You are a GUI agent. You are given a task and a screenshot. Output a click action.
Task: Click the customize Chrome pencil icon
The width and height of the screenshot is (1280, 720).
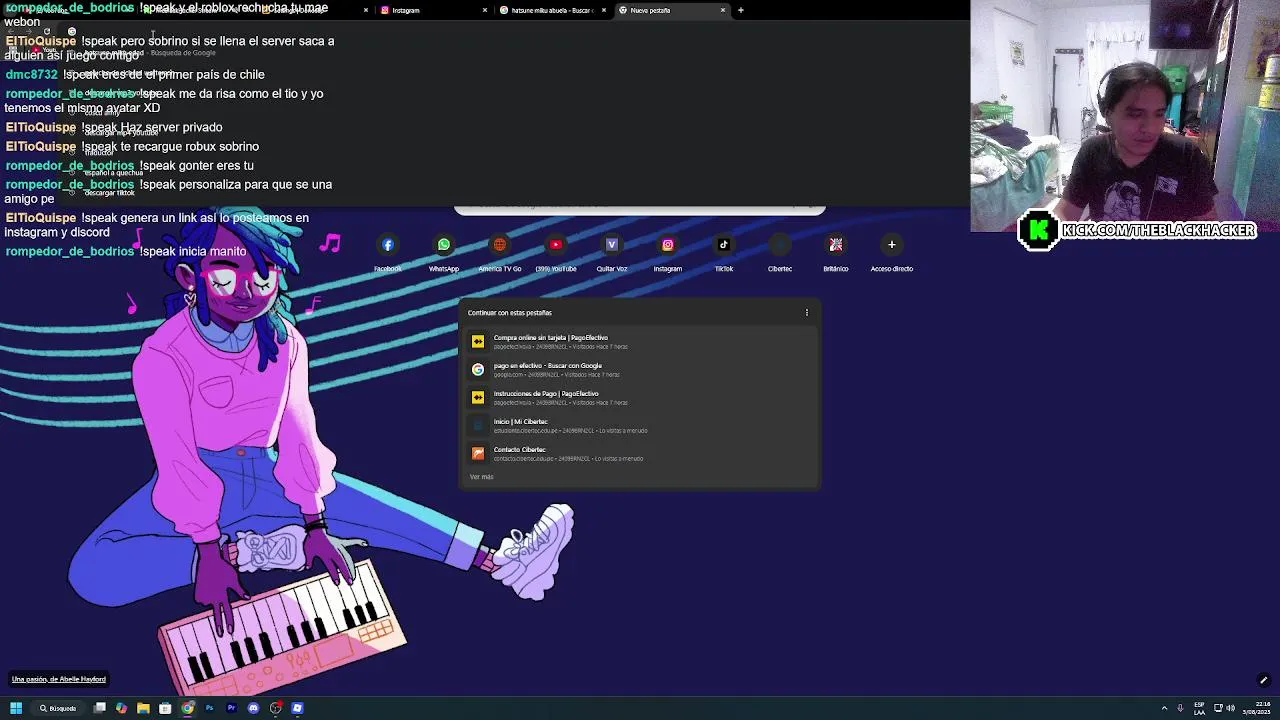(x=1264, y=680)
